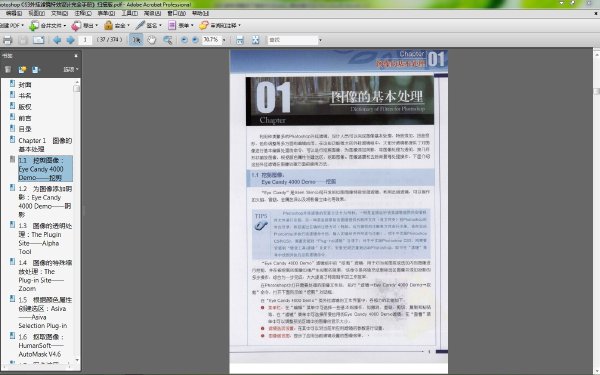The image size is (600, 375).
Task: Click the page number input field
Action: coord(85,40)
